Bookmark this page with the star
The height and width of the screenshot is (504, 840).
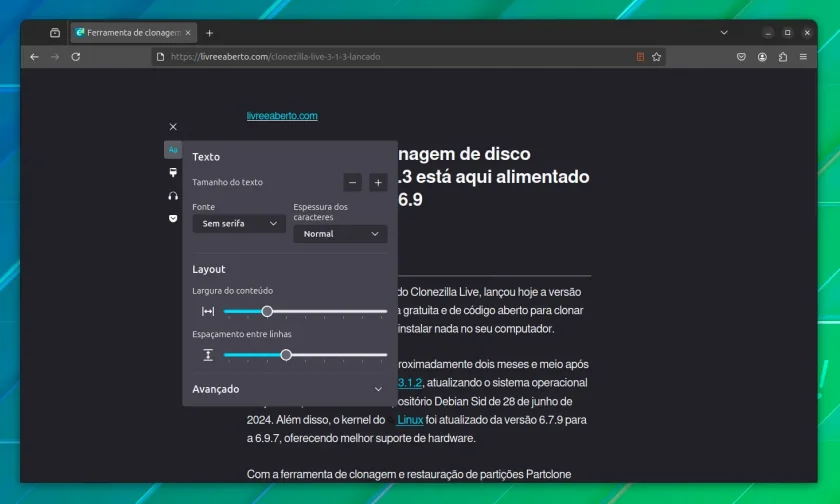657,57
